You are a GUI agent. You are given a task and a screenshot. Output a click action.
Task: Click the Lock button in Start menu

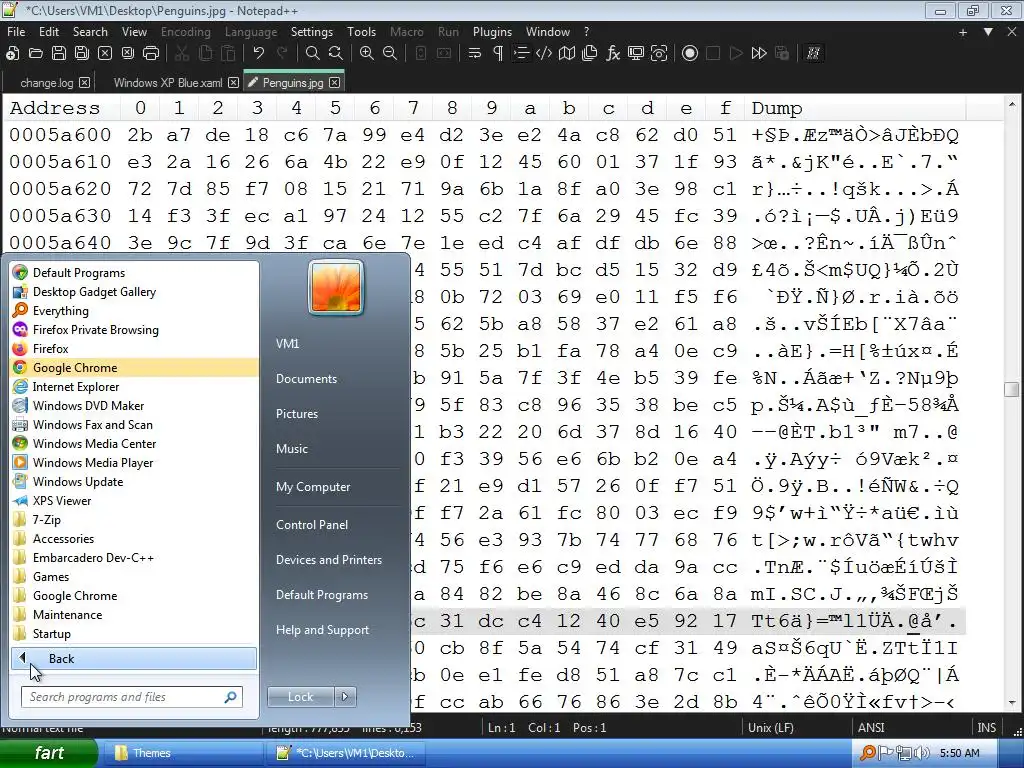[300, 697]
